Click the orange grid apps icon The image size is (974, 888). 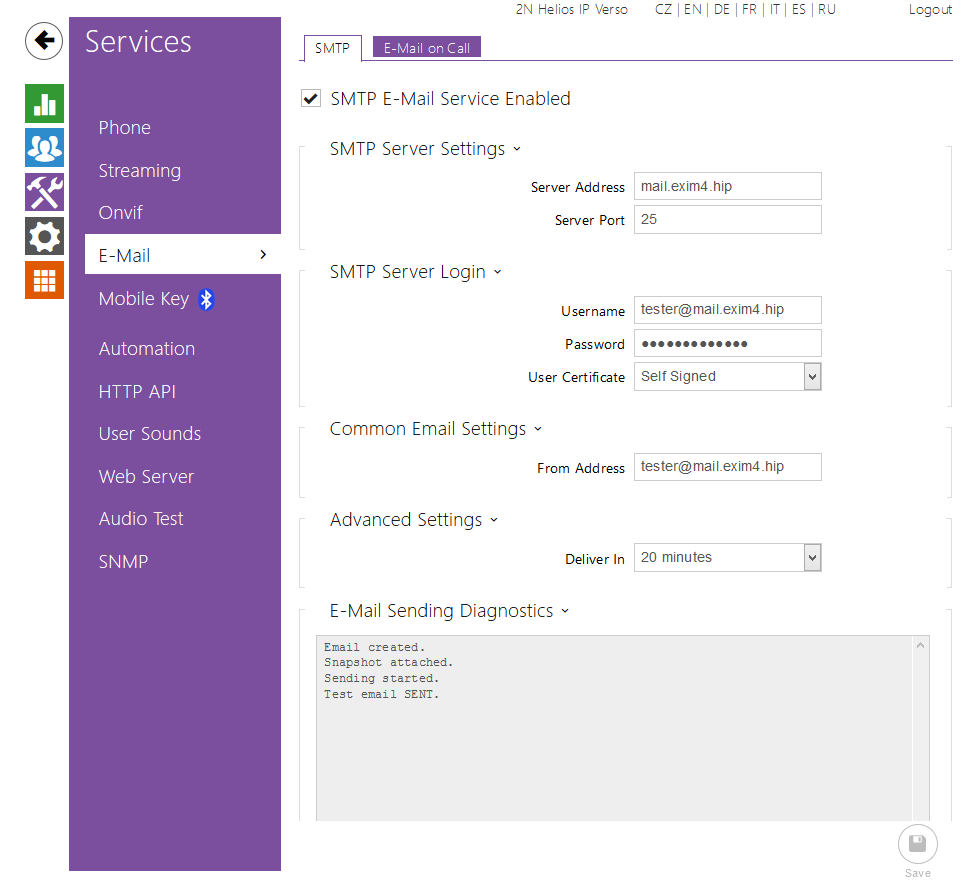click(45, 280)
